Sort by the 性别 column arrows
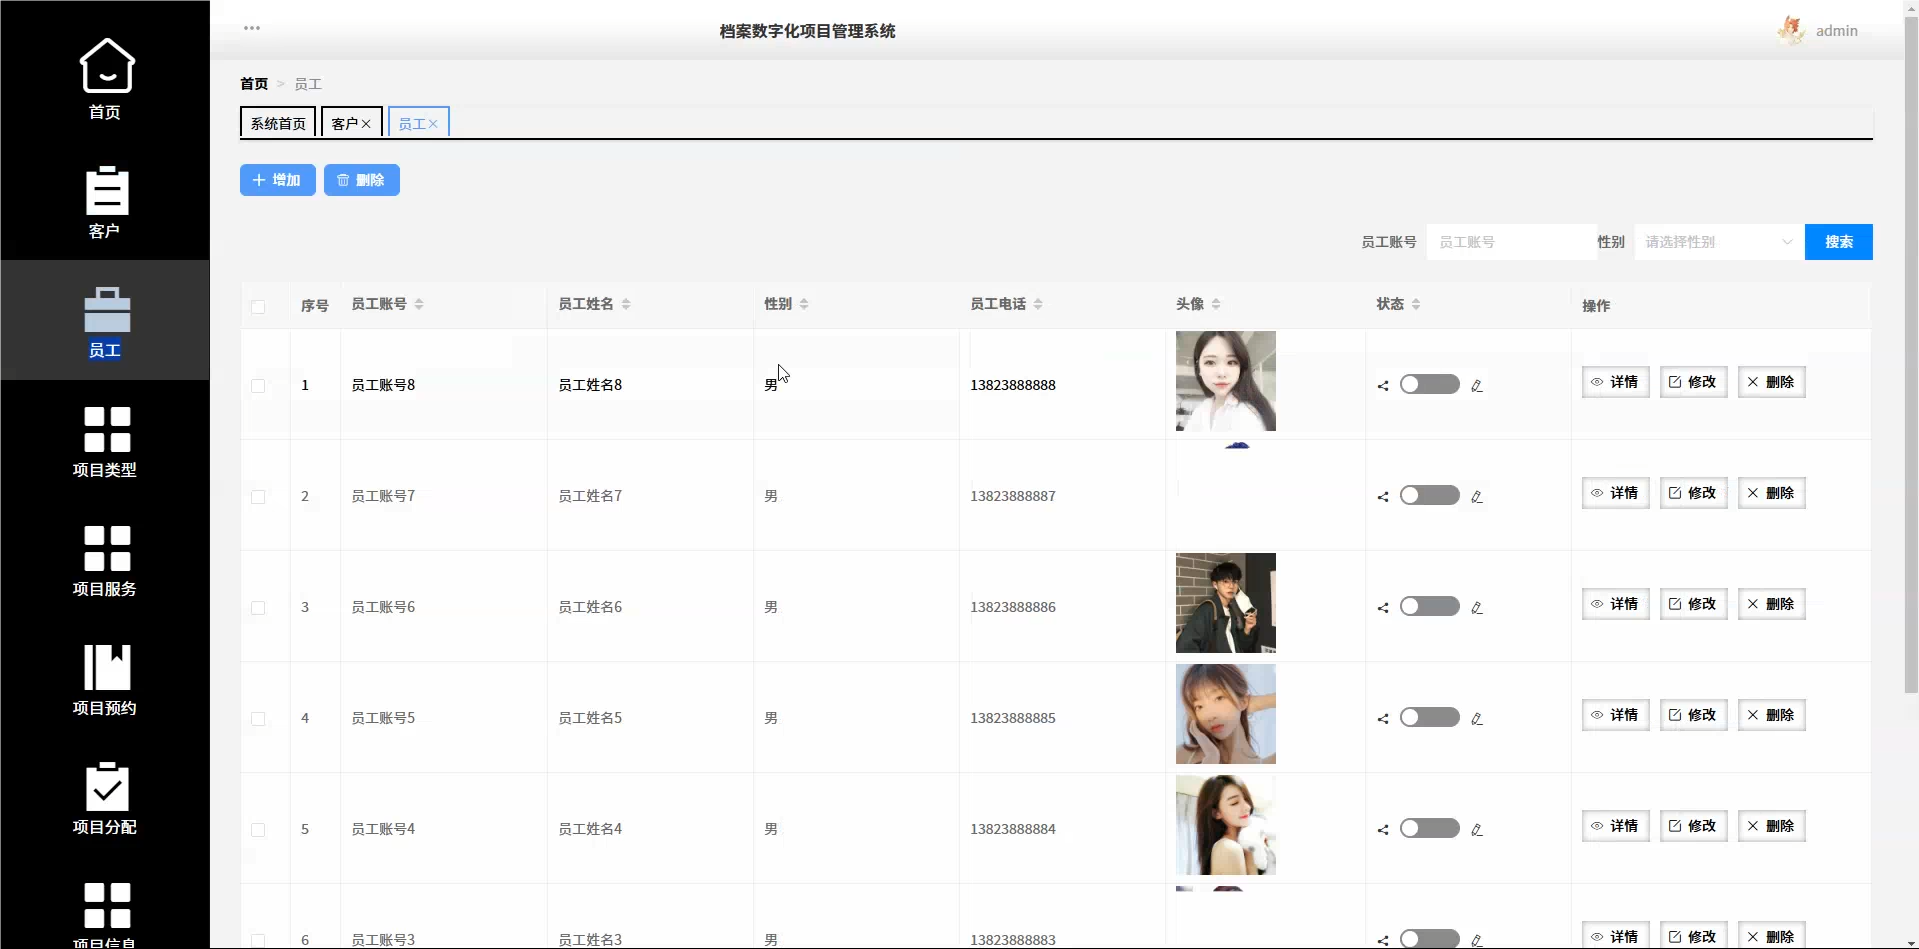1919x949 pixels. click(804, 304)
